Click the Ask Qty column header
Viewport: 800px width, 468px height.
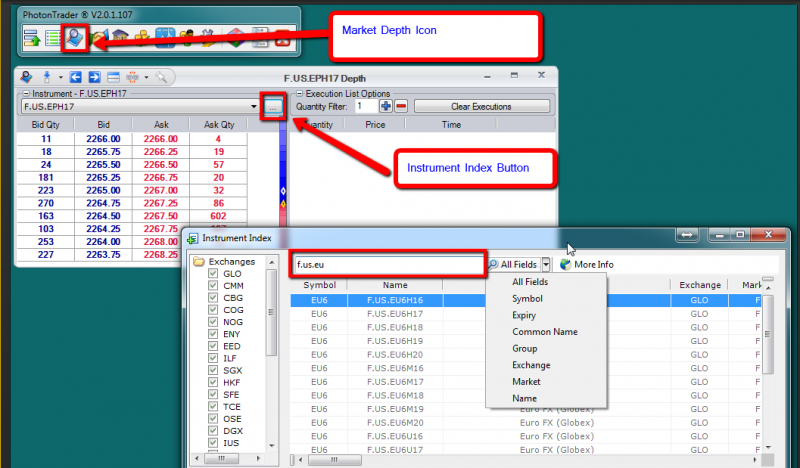pyautogui.click(x=219, y=125)
